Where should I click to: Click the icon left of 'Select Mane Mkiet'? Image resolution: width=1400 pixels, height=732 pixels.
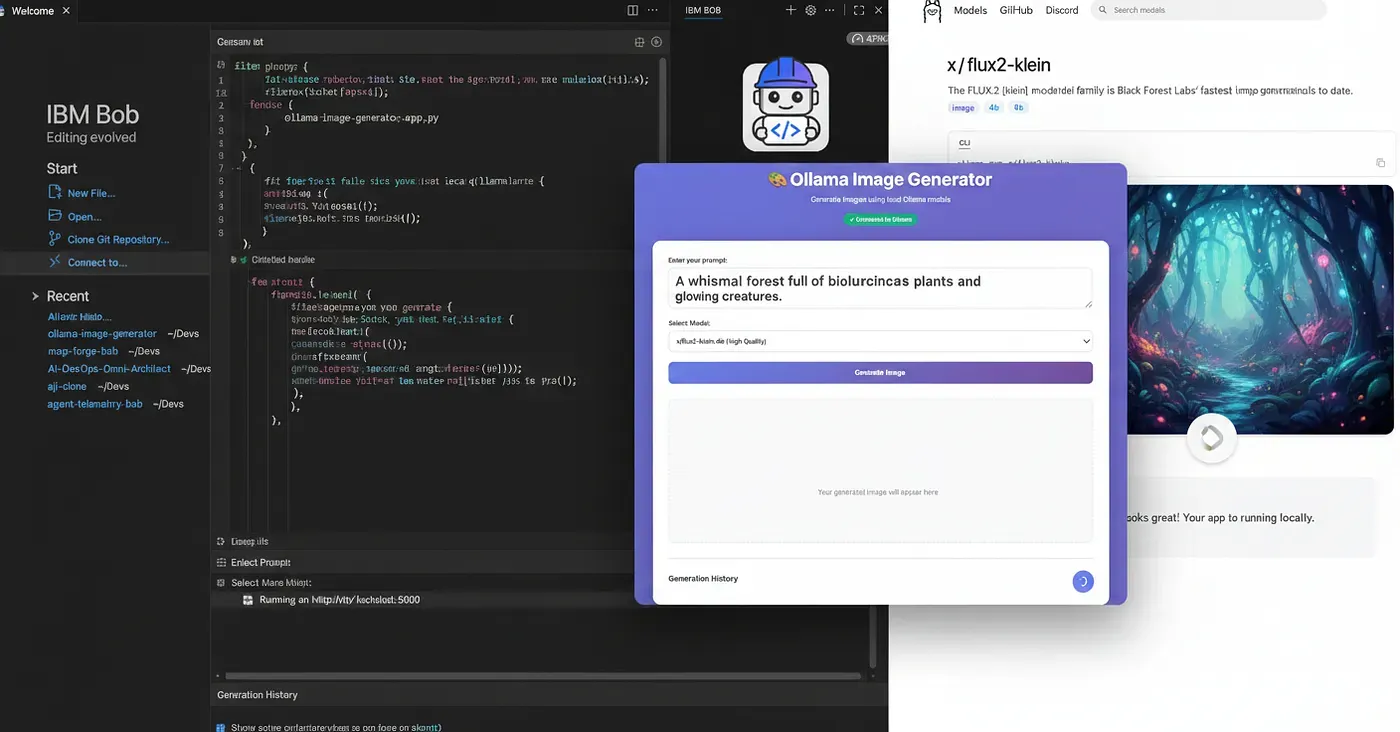point(221,582)
